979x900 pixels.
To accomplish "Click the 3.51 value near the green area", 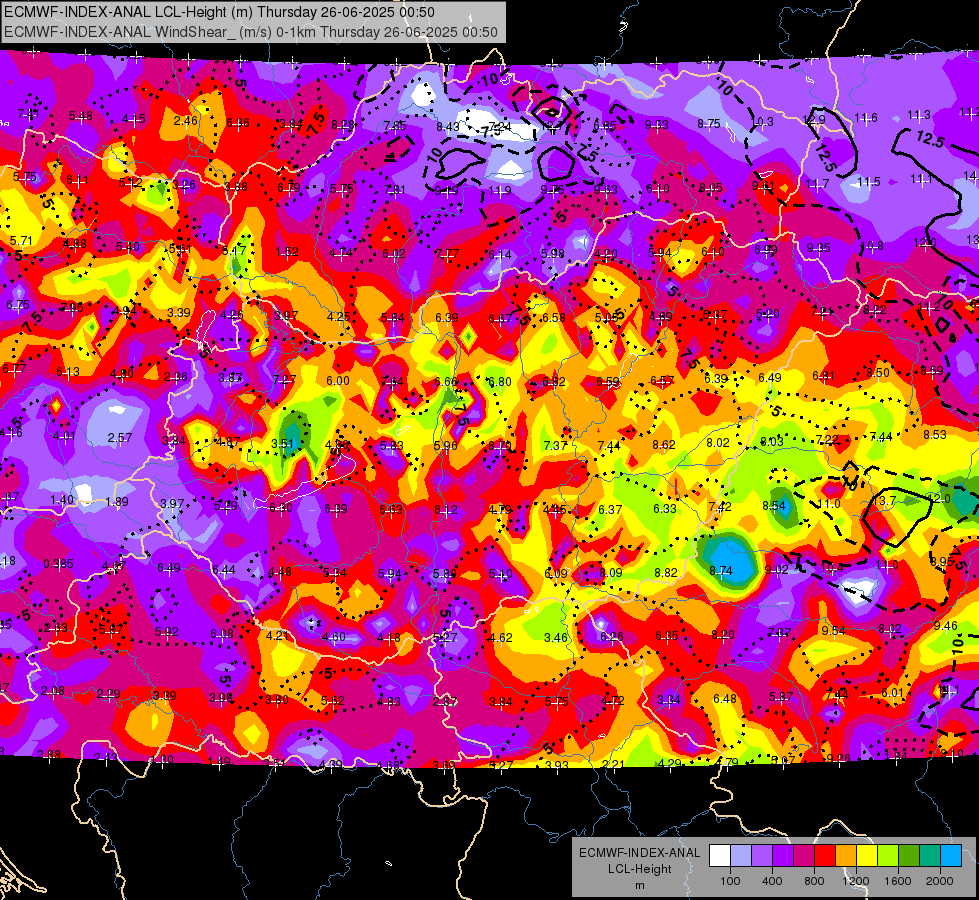I will point(282,443).
